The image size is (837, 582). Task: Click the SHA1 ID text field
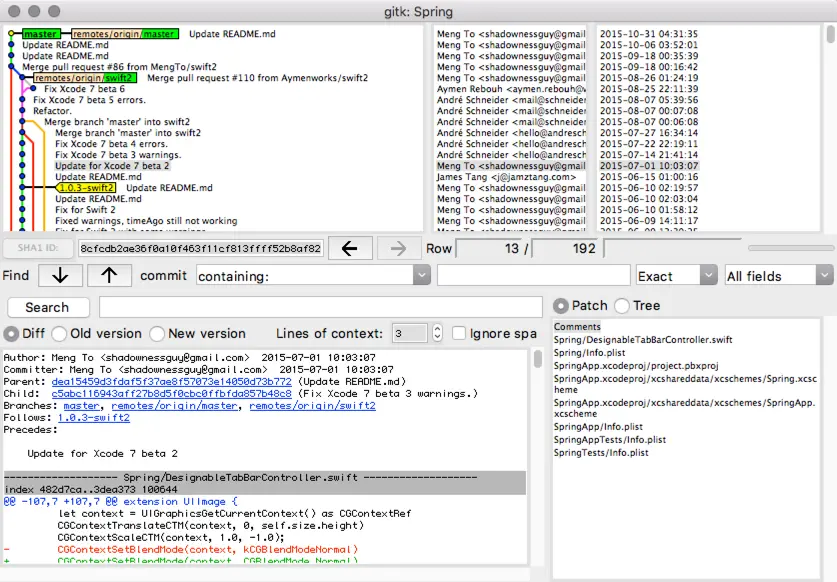200,248
